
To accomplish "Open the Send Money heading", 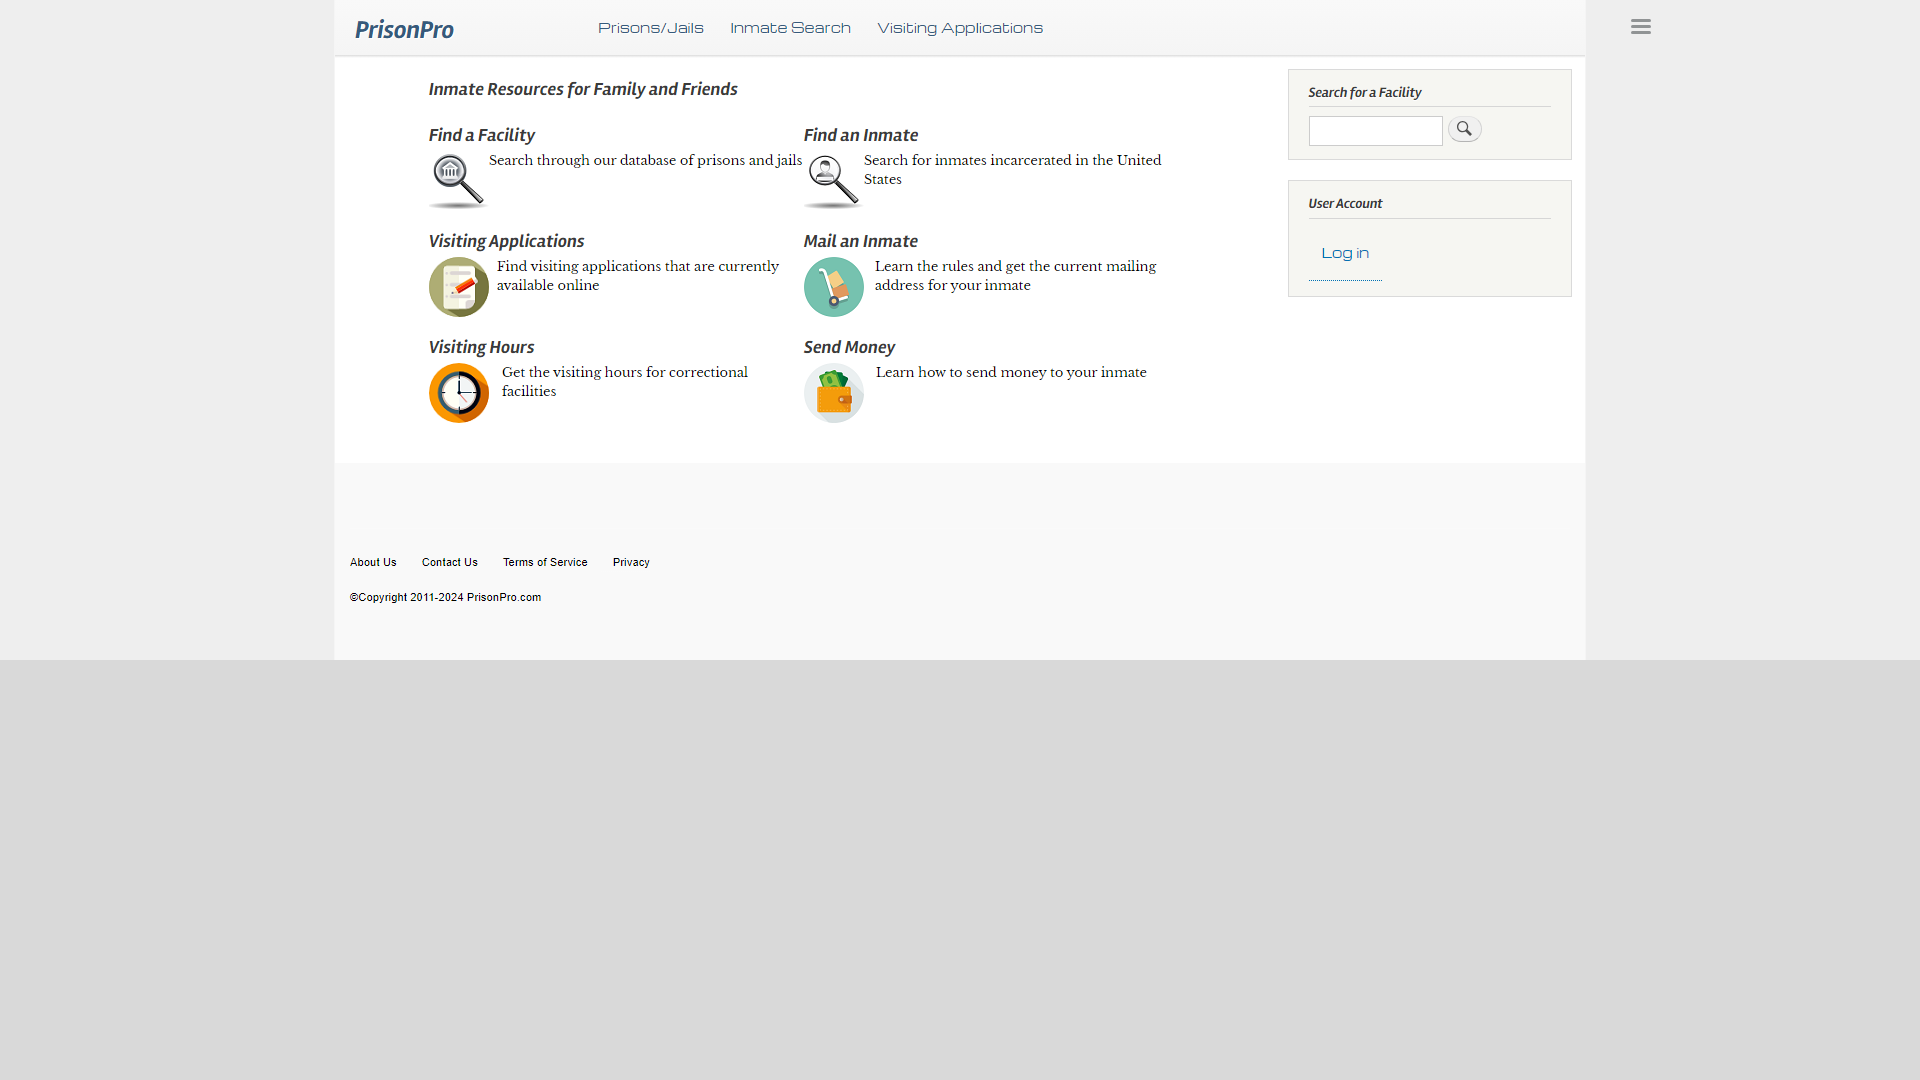I will click(x=849, y=347).
